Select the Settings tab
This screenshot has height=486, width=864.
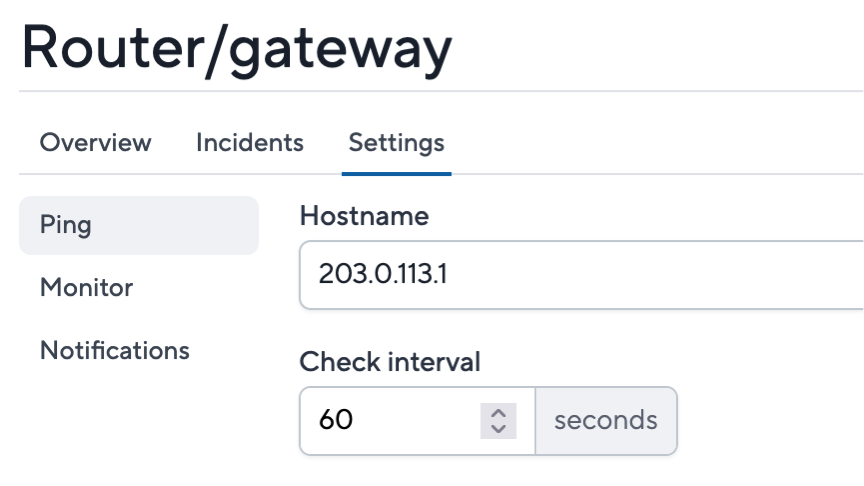click(x=396, y=143)
